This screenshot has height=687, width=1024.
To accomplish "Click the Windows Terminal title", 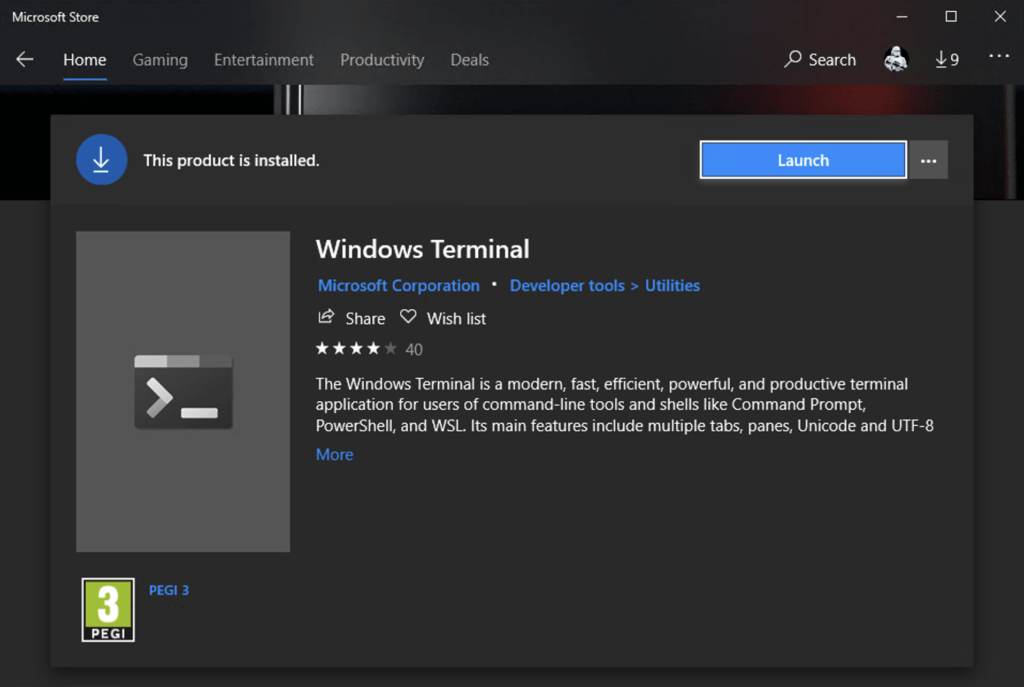I will click(x=423, y=249).
